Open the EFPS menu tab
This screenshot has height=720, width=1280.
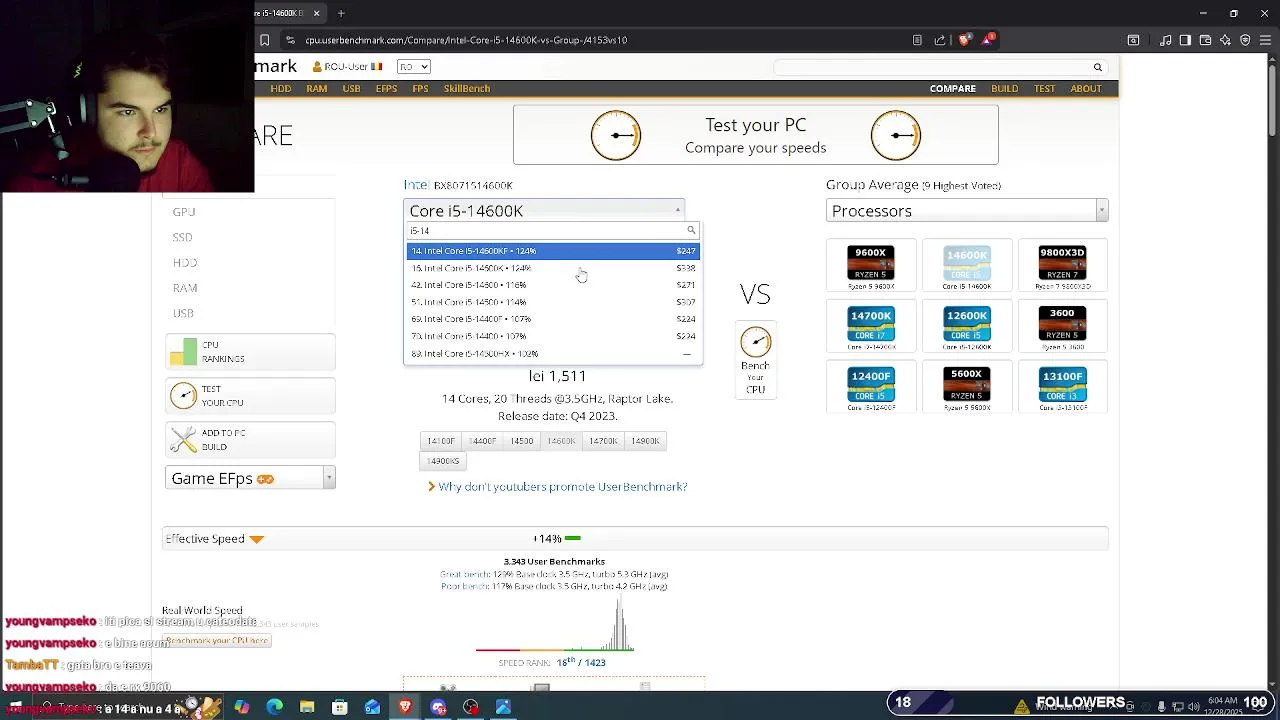(386, 88)
